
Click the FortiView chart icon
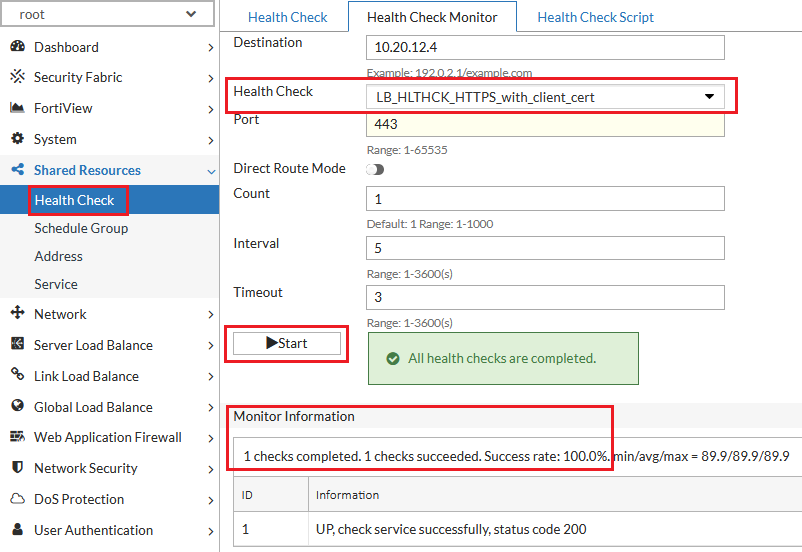[17, 108]
